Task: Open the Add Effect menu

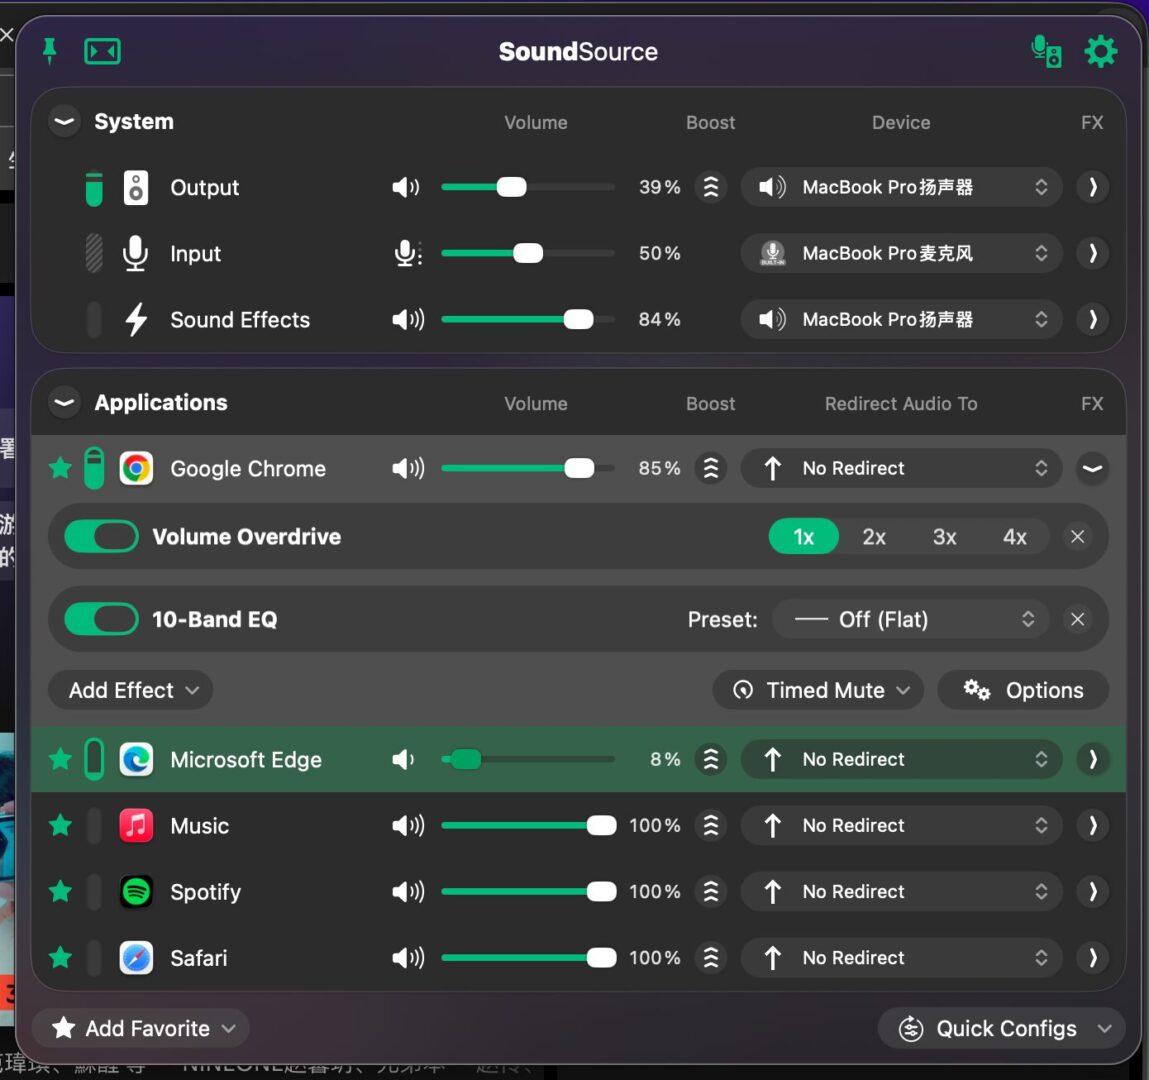Action: coord(131,691)
